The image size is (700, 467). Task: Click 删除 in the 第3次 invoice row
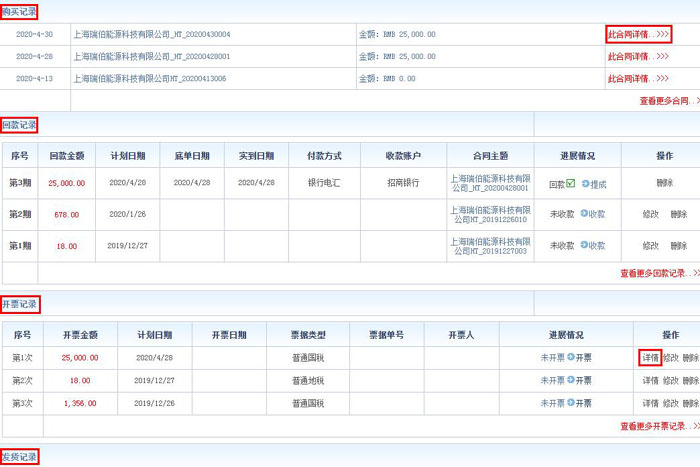point(690,403)
